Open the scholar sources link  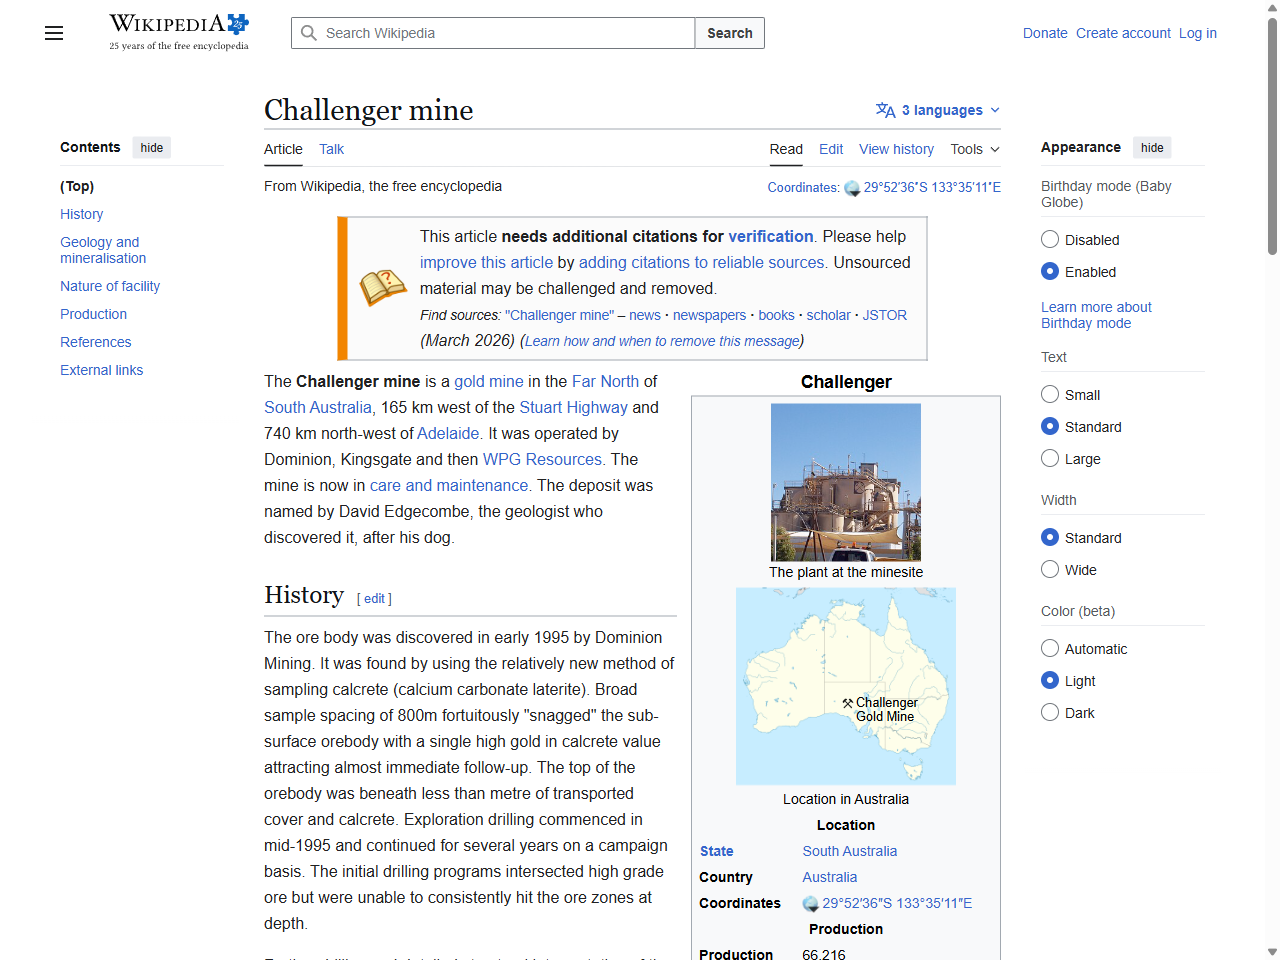coord(829,315)
